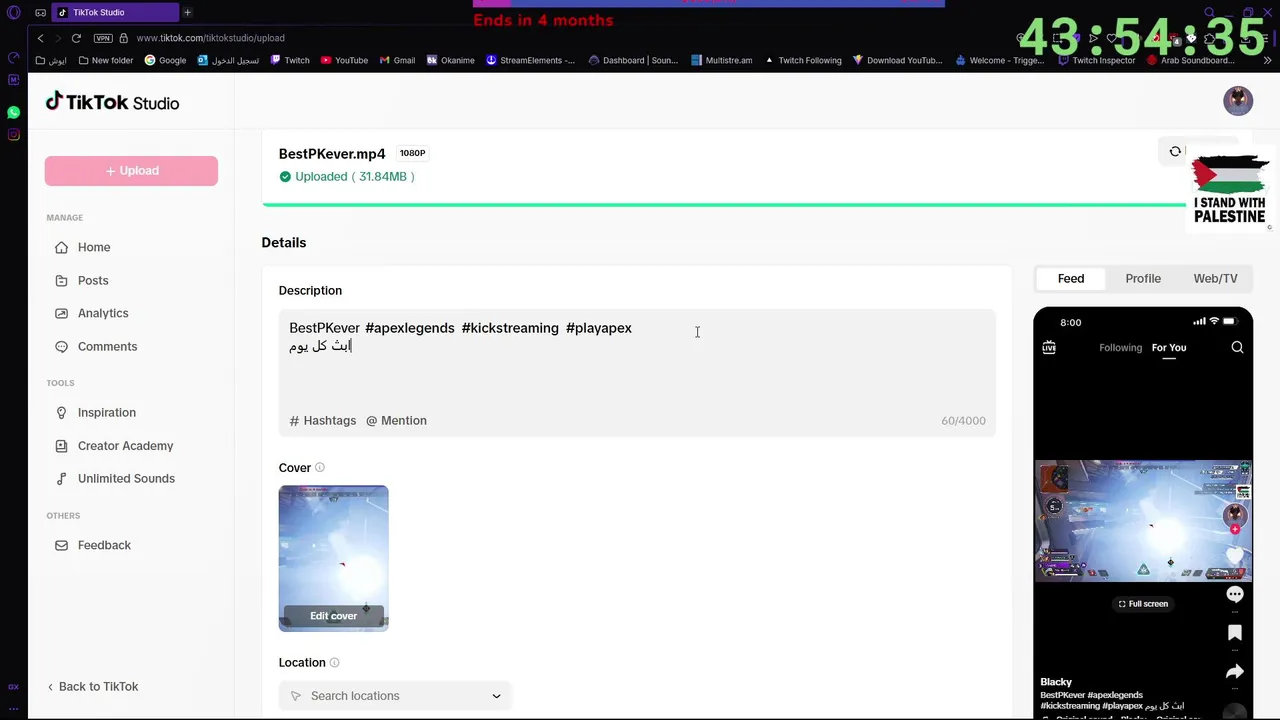Open the Okanime bookmark

tap(451, 60)
